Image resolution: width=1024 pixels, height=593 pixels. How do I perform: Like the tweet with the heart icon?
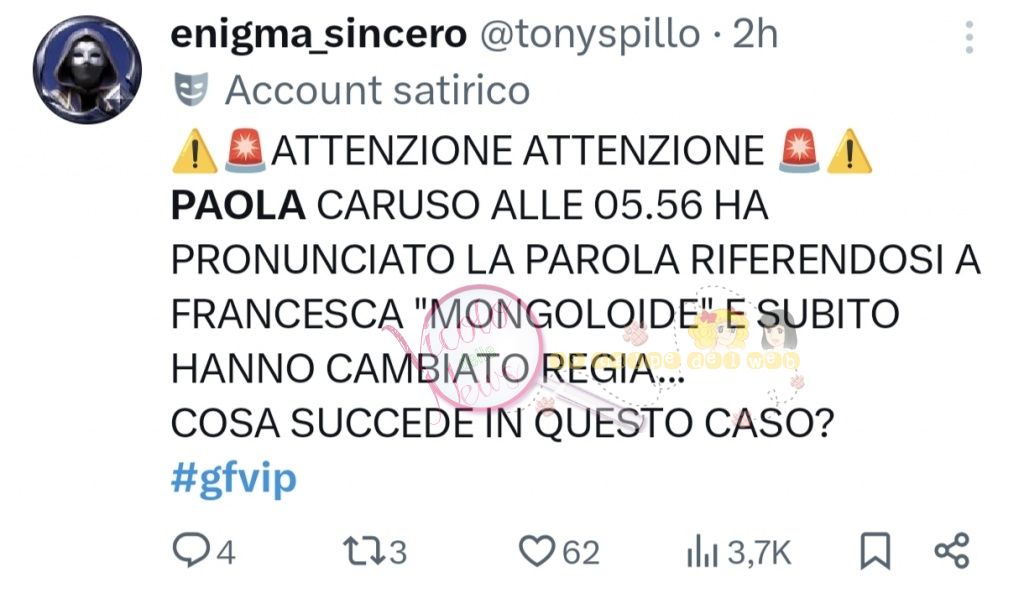pyautogui.click(x=537, y=551)
